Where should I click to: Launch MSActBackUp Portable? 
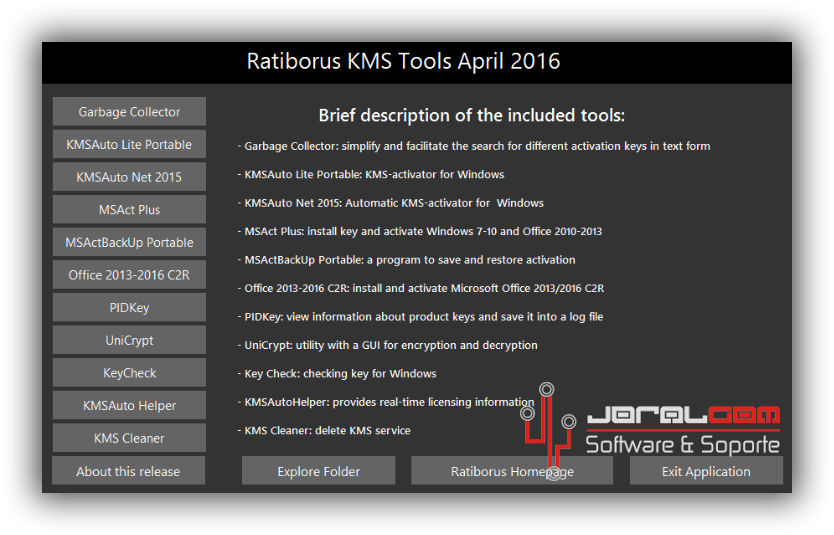point(129,243)
